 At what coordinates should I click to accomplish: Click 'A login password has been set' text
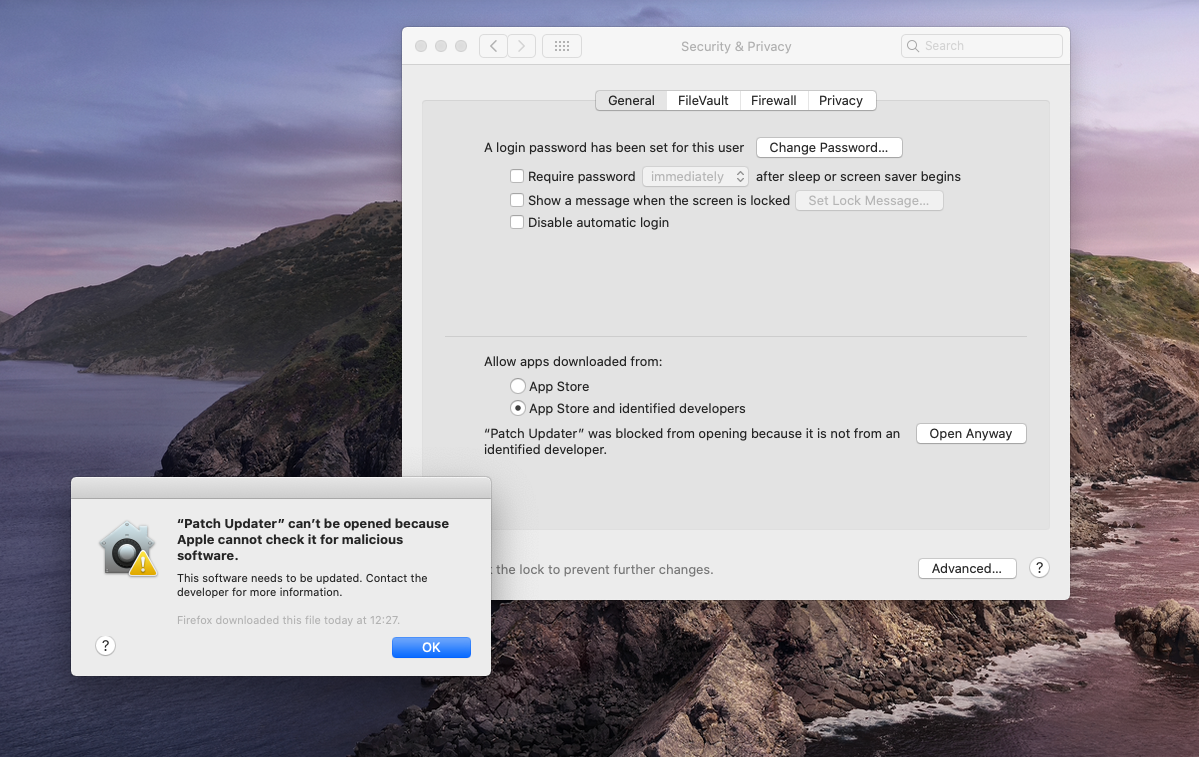[613, 148]
